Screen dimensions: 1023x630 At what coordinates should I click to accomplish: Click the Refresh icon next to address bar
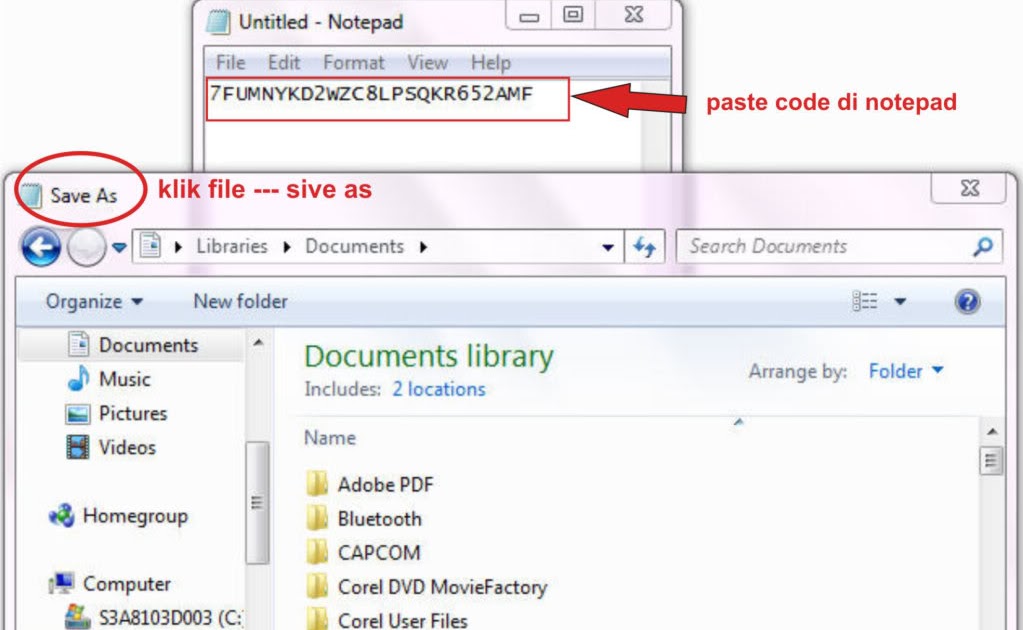click(645, 247)
